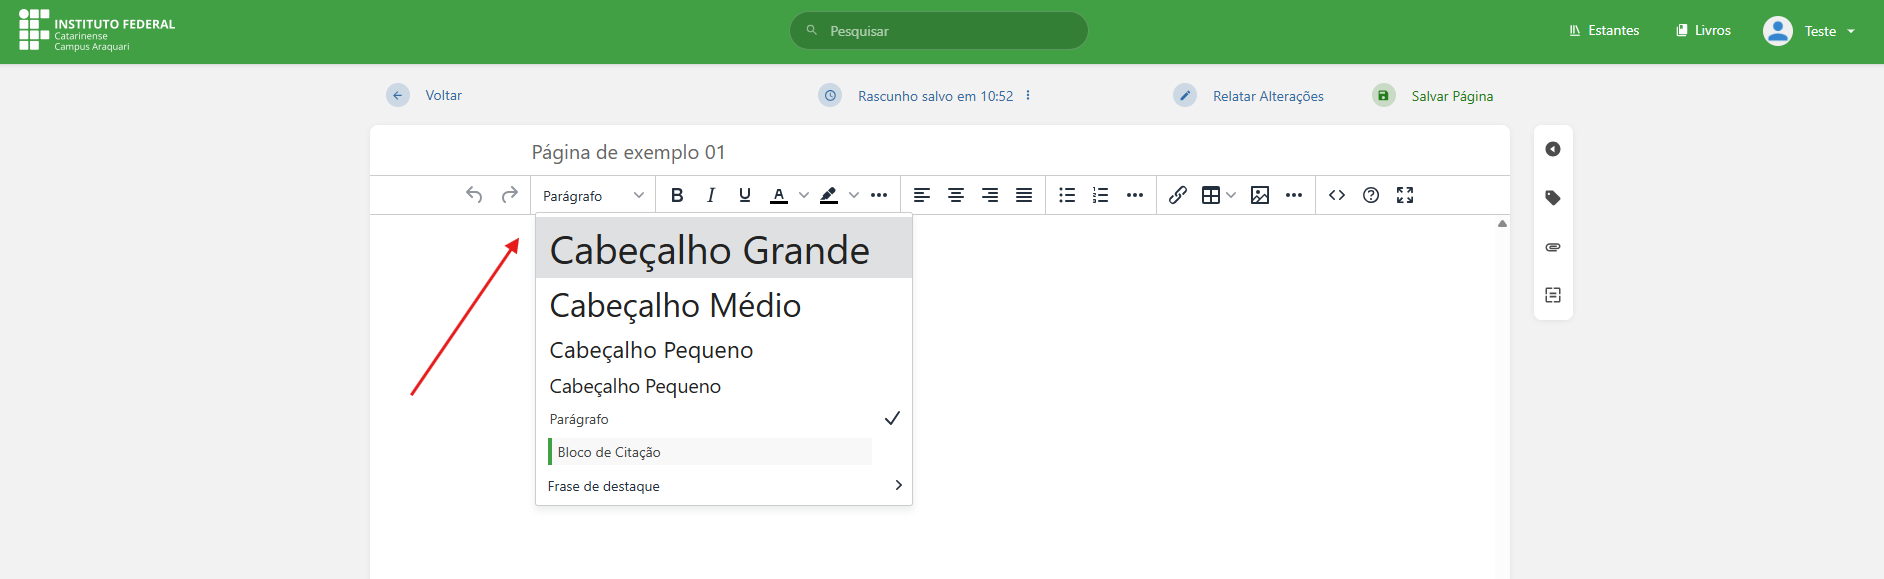The height and width of the screenshot is (579, 1884).
Task: Open the insert image tool
Action: (x=1260, y=195)
